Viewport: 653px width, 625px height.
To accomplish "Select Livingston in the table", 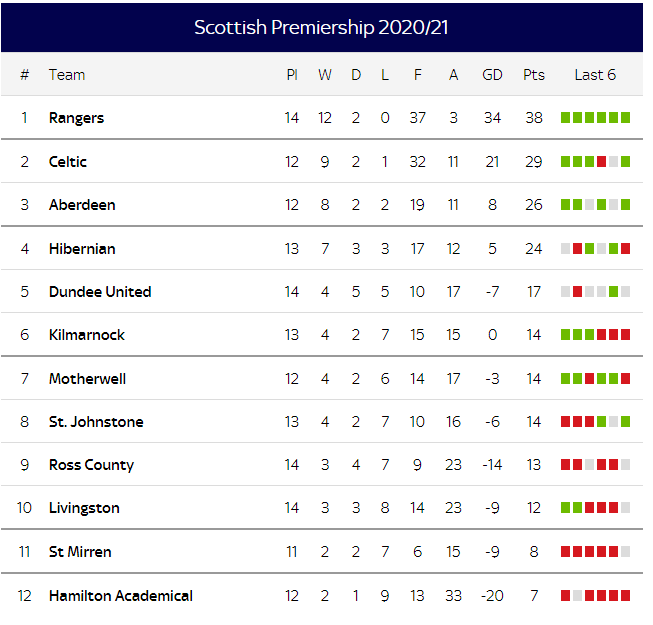I will [84, 508].
